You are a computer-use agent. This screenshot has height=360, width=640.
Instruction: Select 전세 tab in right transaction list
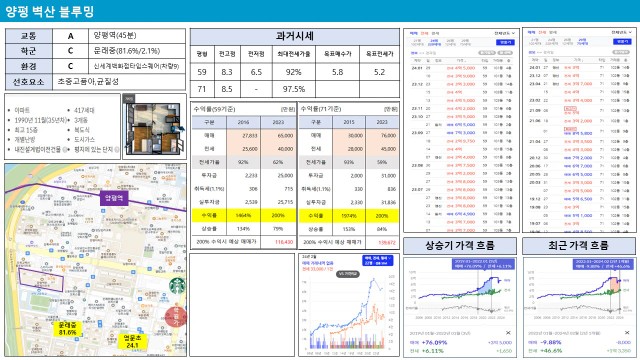click(x=542, y=32)
